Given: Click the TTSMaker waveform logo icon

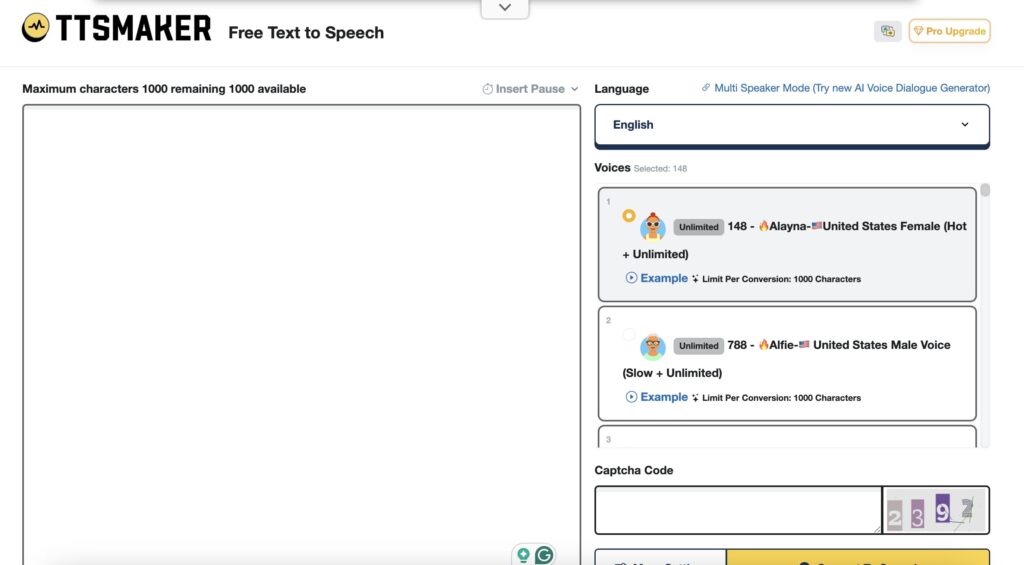Looking at the screenshot, I should (x=35, y=27).
